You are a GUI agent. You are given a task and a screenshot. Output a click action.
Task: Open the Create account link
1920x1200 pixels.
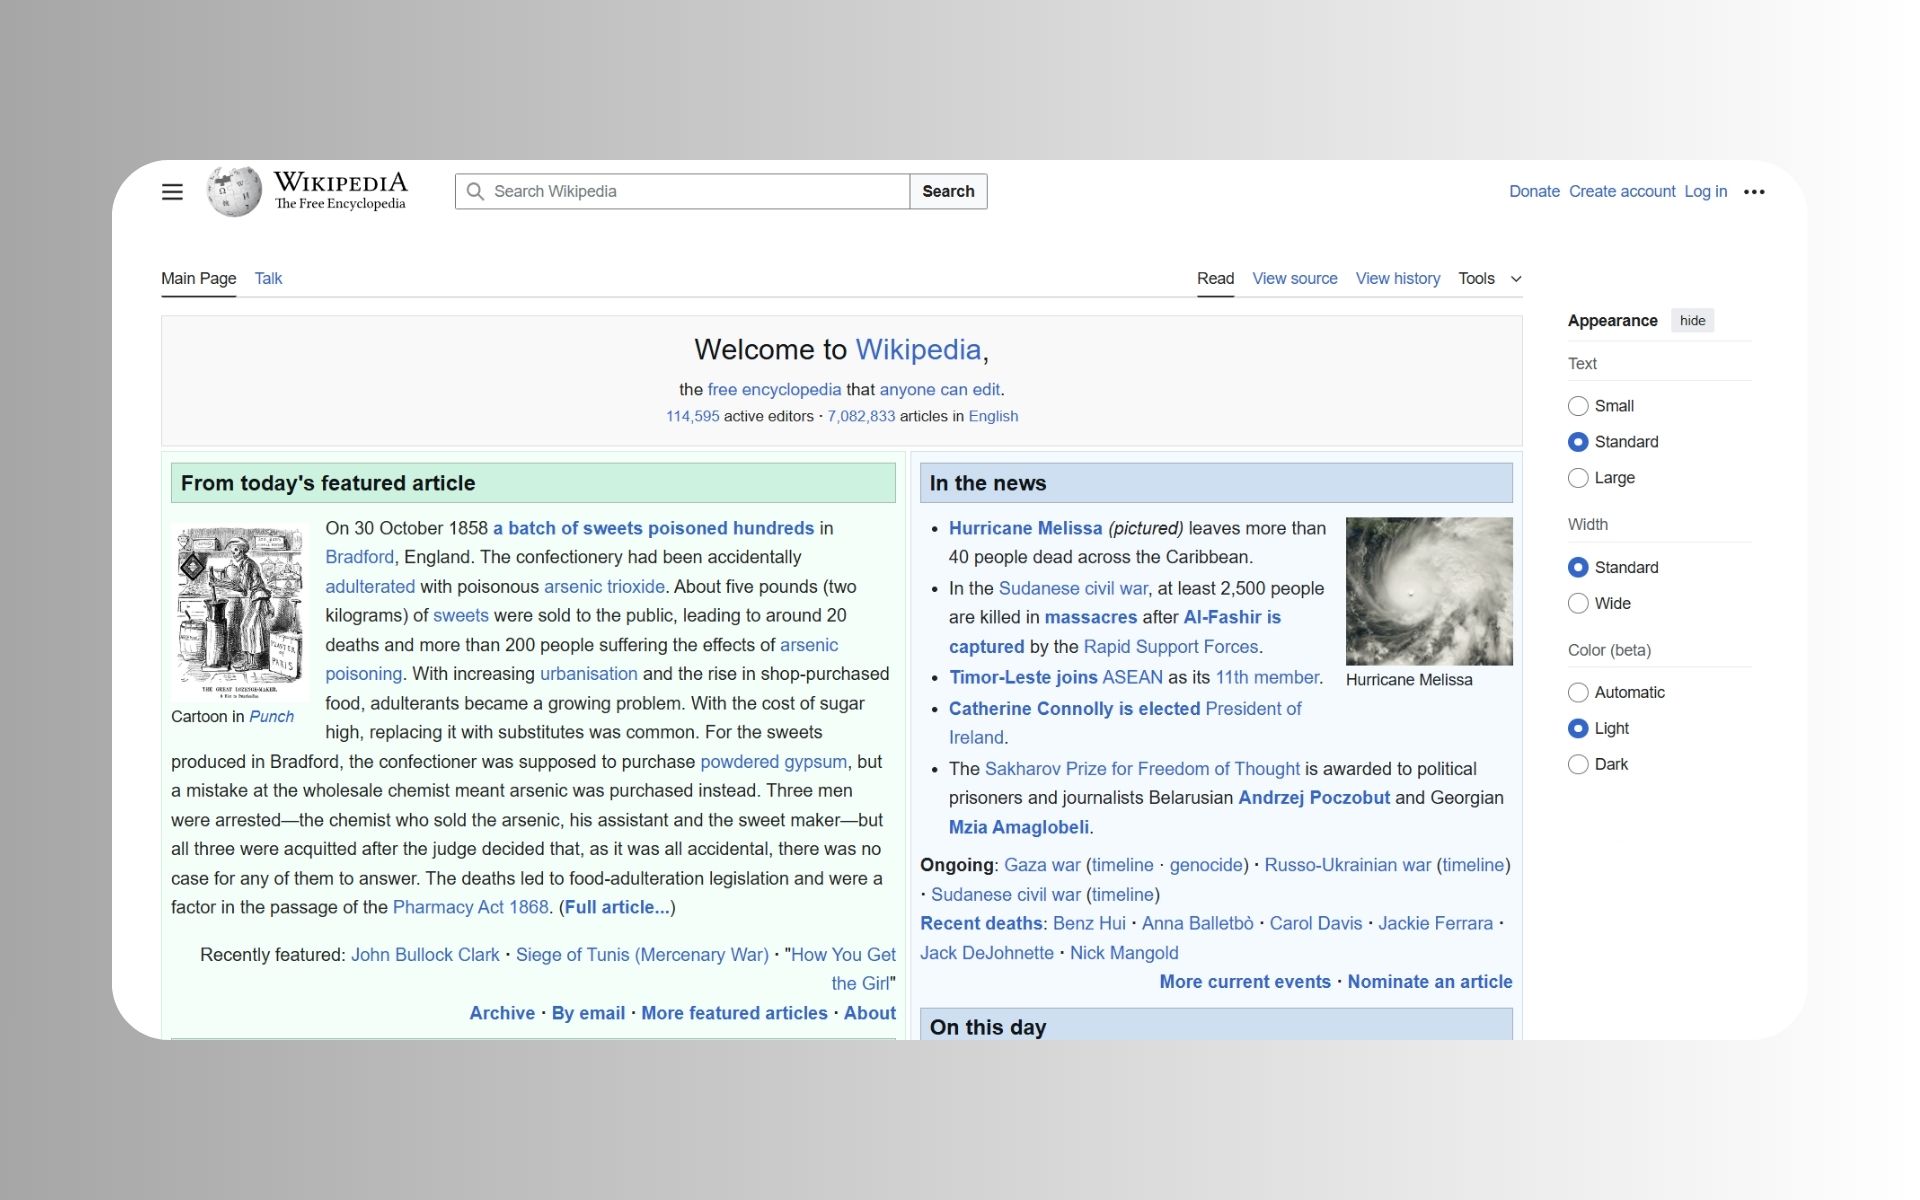tap(1621, 192)
